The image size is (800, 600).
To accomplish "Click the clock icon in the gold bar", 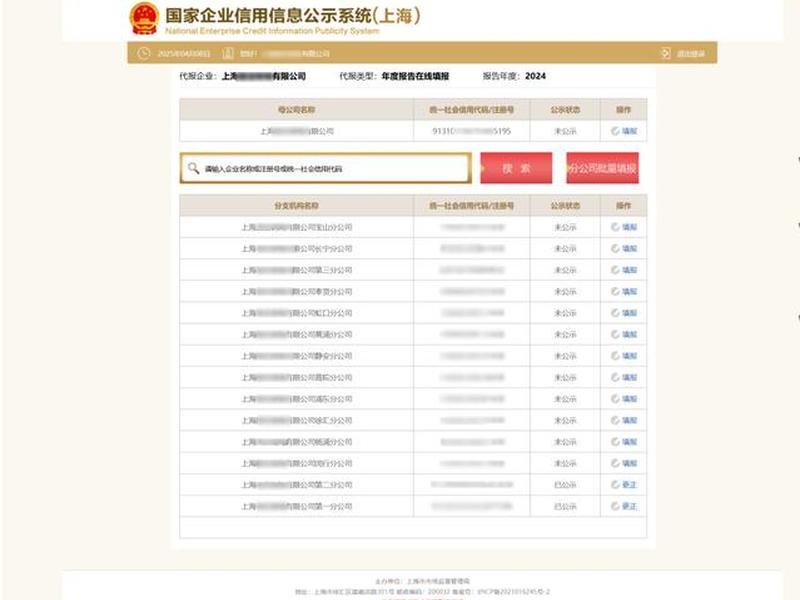I will (143, 53).
